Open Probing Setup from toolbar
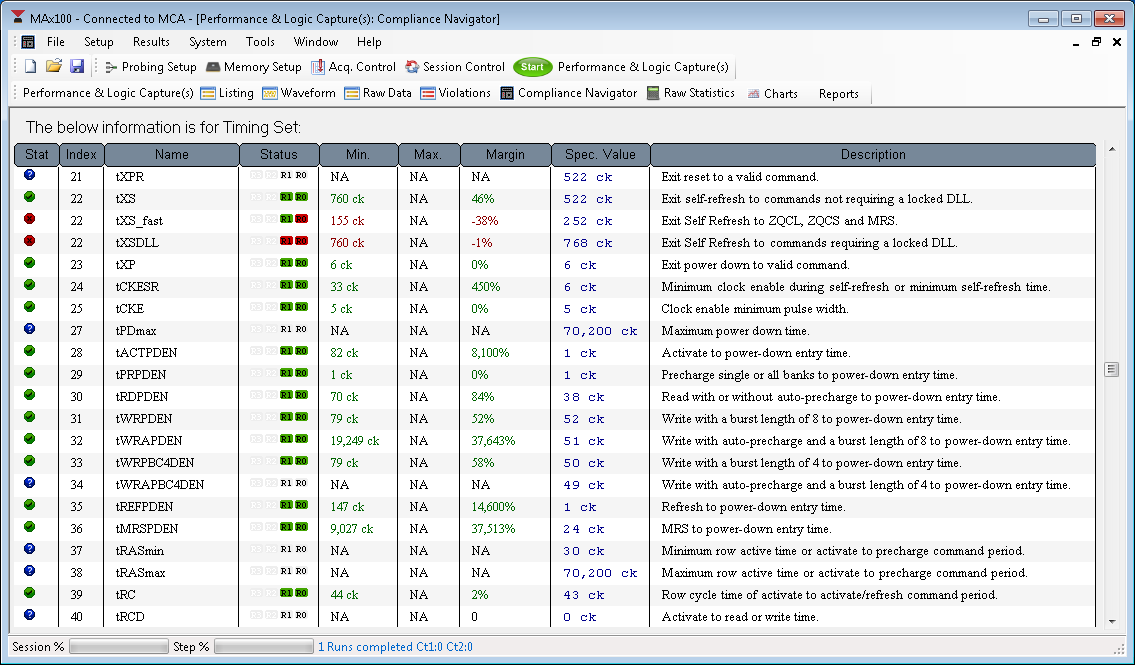 150,67
